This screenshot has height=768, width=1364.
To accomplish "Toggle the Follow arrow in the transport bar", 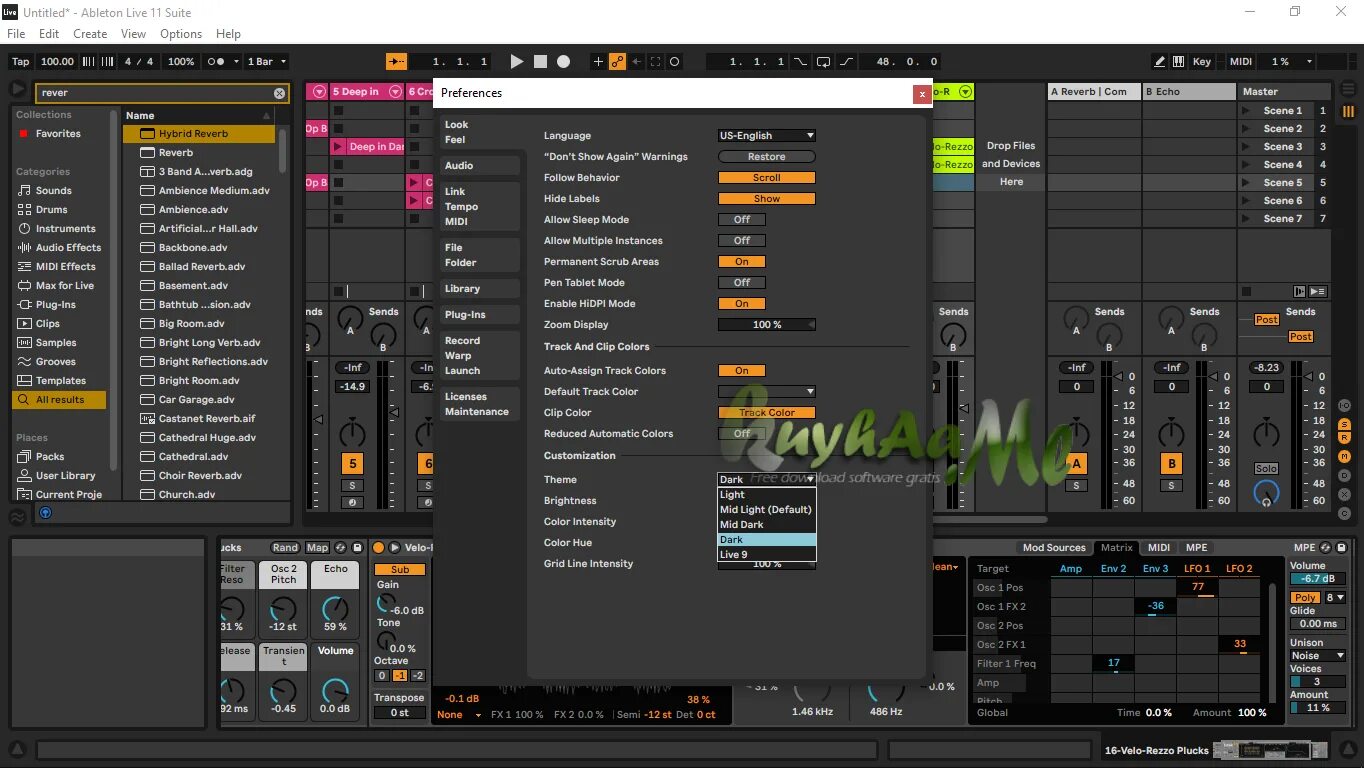I will [x=396, y=61].
